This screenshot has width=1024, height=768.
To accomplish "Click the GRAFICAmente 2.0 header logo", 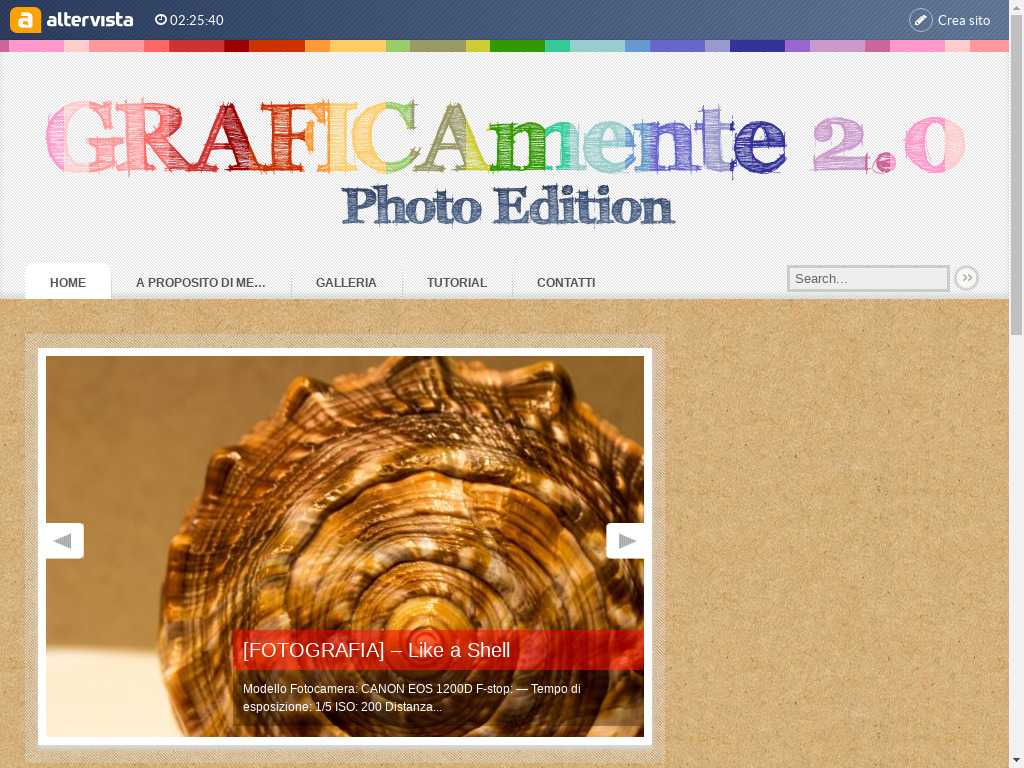I will click(x=505, y=137).
